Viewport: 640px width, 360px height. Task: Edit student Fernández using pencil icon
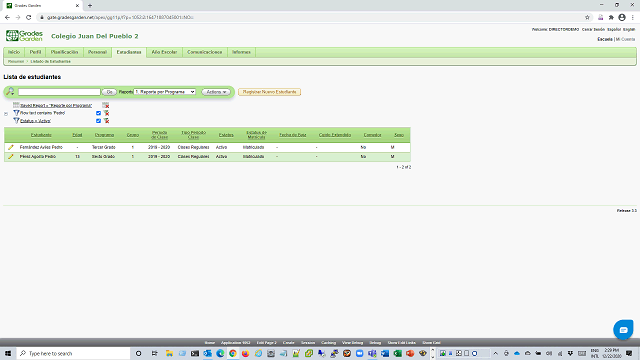point(11,147)
